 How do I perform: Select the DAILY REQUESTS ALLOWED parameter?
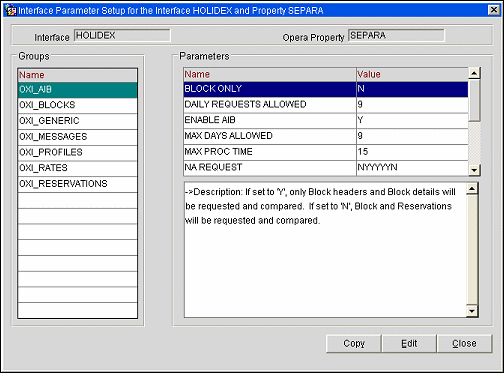pos(326,105)
